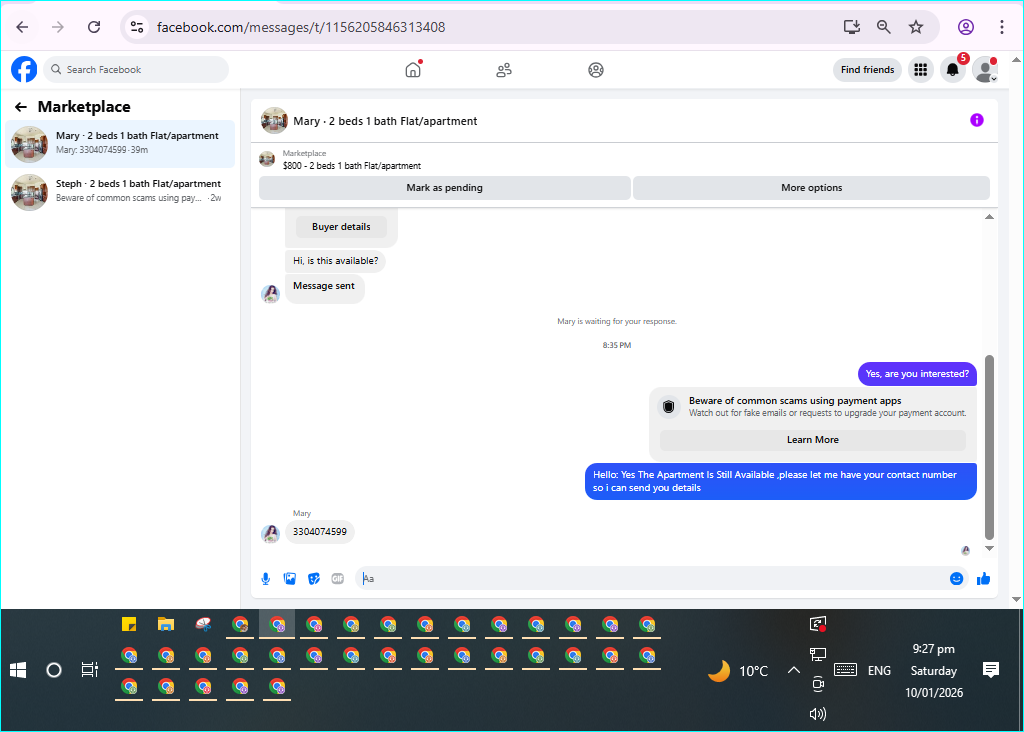The width and height of the screenshot is (1024, 732).
Task: Attach a file with the photo icon
Action: coord(290,579)
